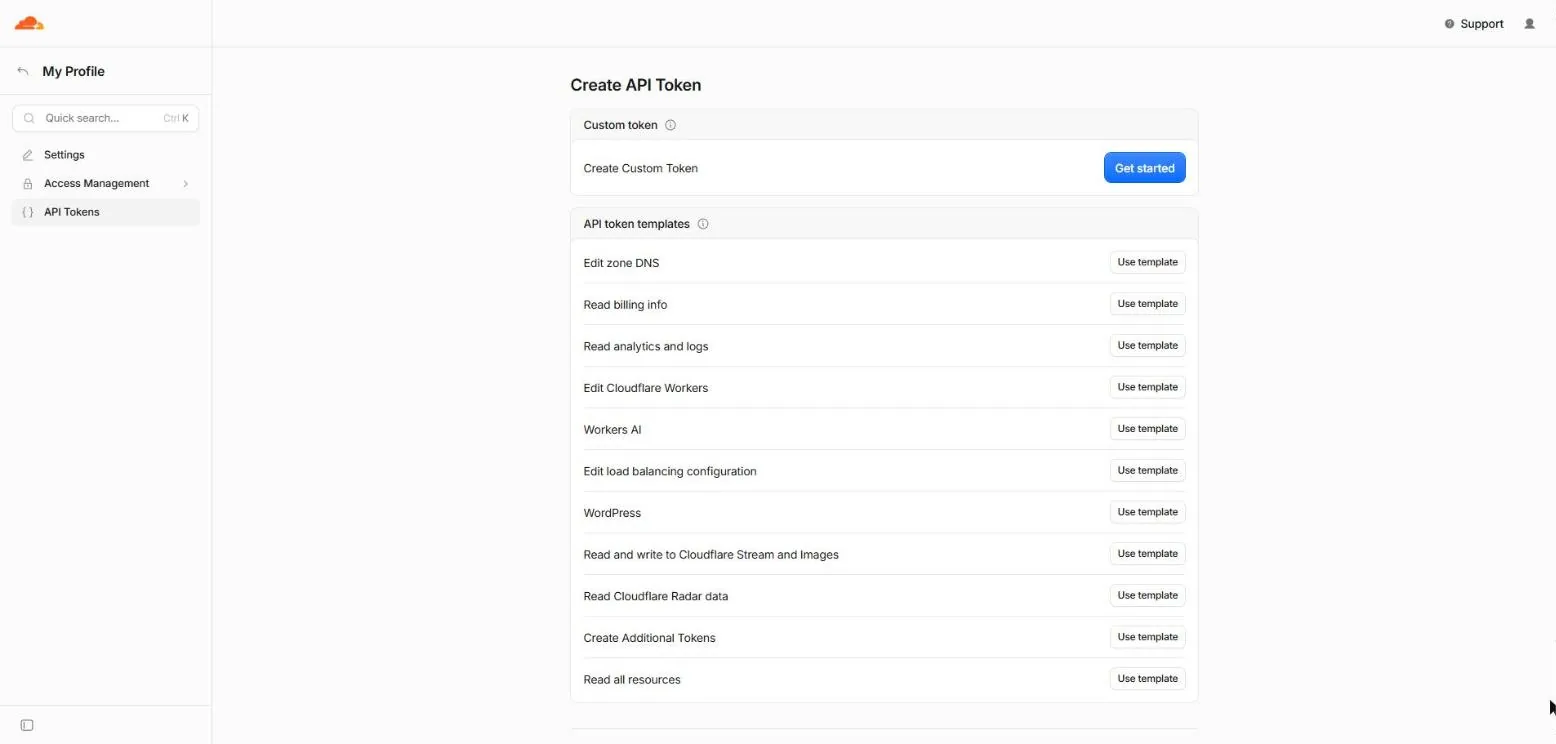Click the Edit zone DNS text
Viewport: 1556px width, 744px height.
(x=621, y=263)
